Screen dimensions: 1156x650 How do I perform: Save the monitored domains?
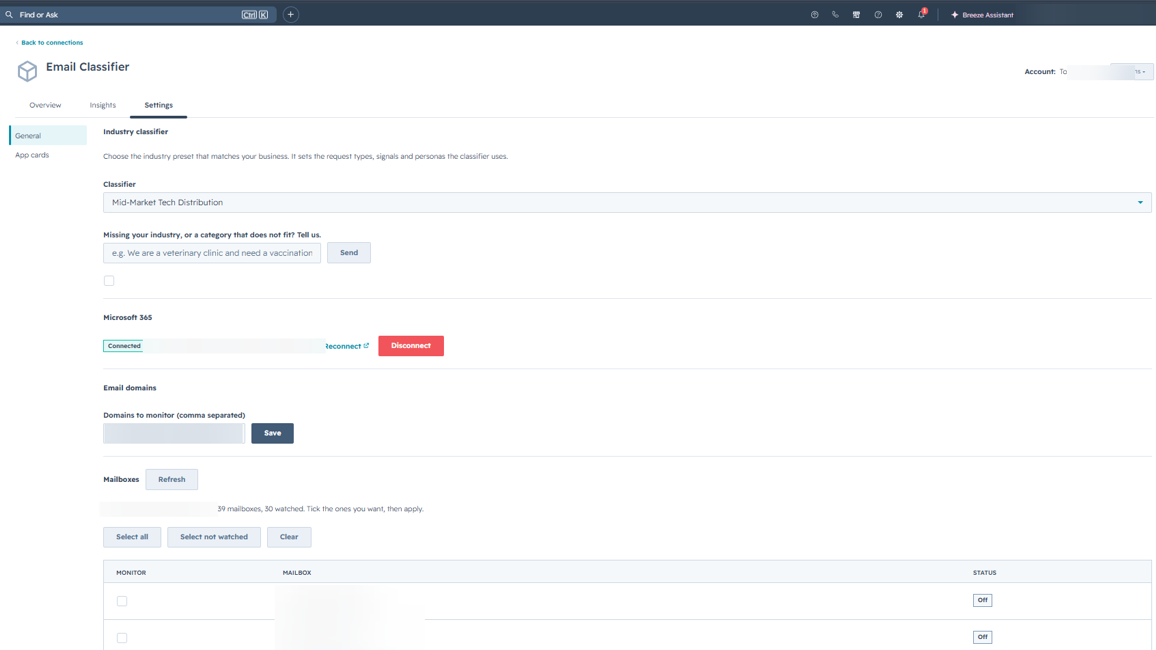coord(272,433)
